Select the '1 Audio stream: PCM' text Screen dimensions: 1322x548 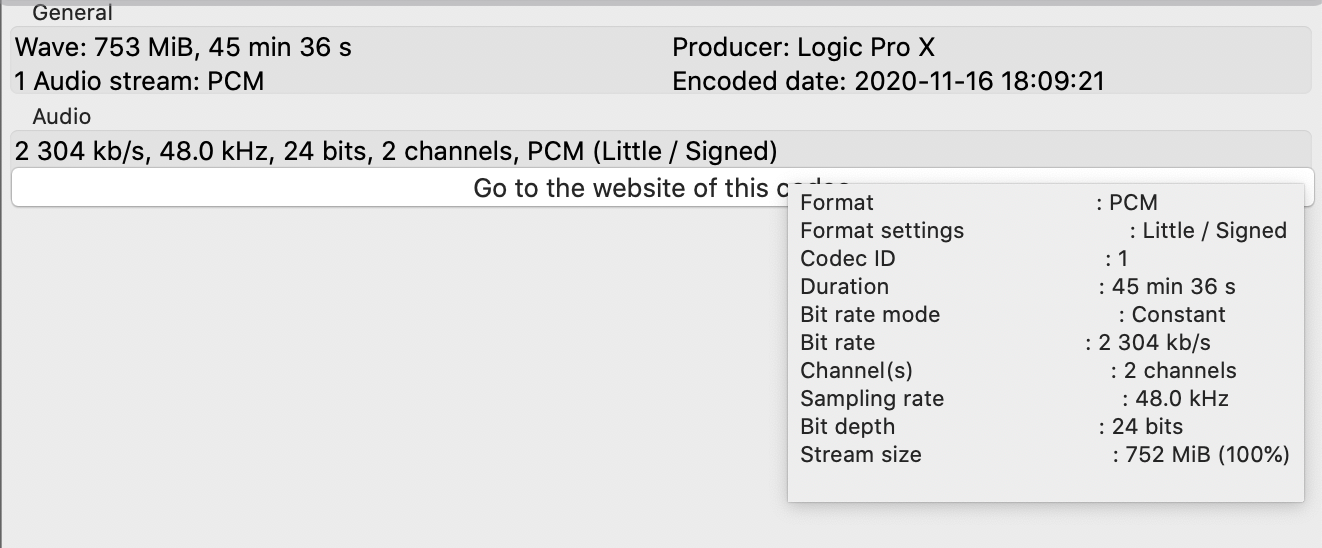pyautogui.click(x=139, y=81)
